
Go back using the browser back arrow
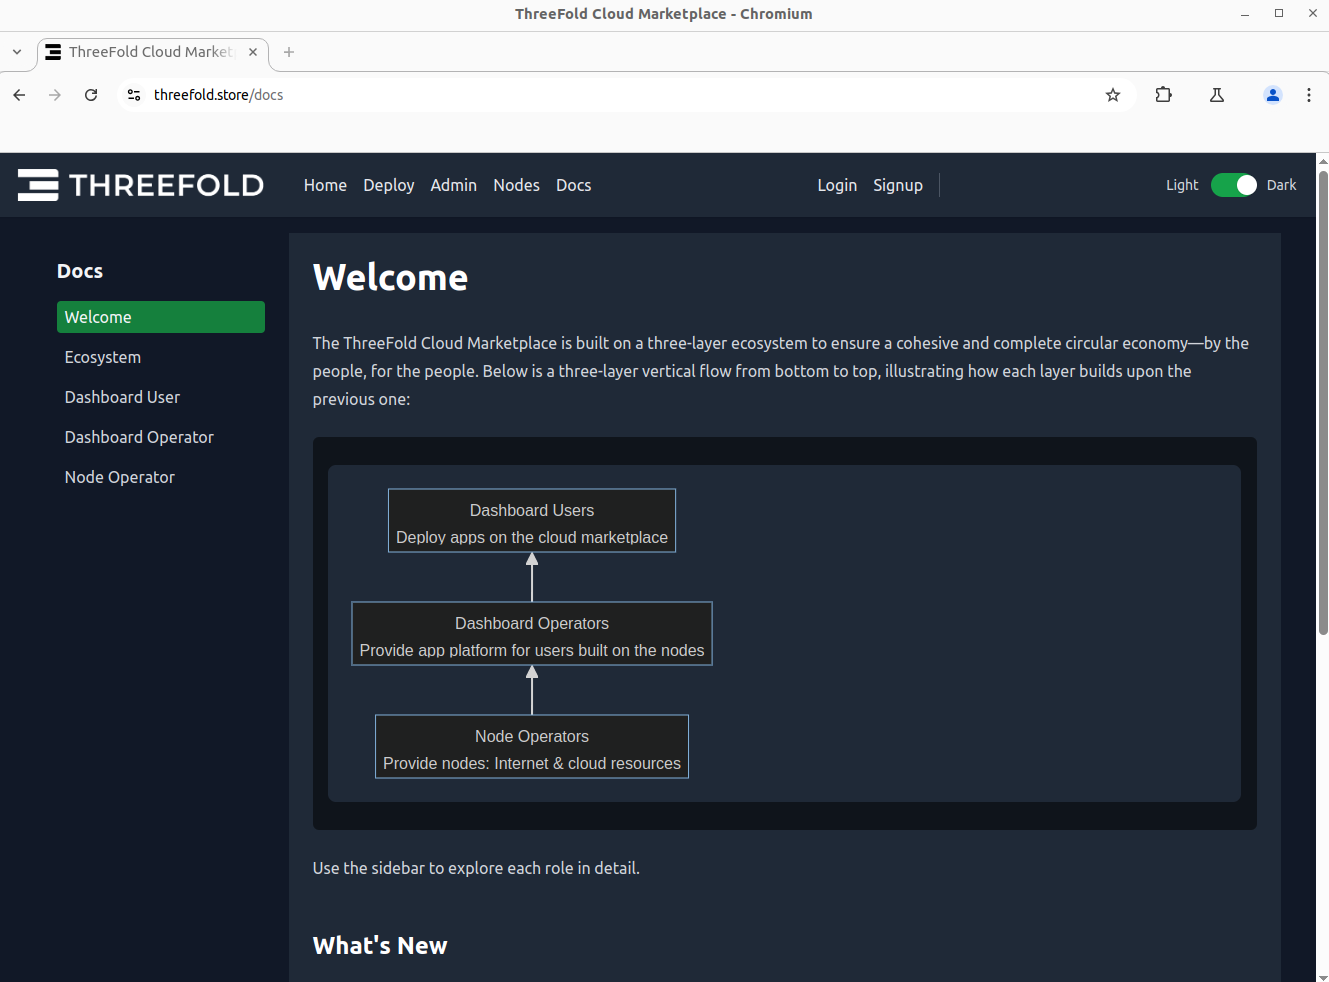point(19,95)
